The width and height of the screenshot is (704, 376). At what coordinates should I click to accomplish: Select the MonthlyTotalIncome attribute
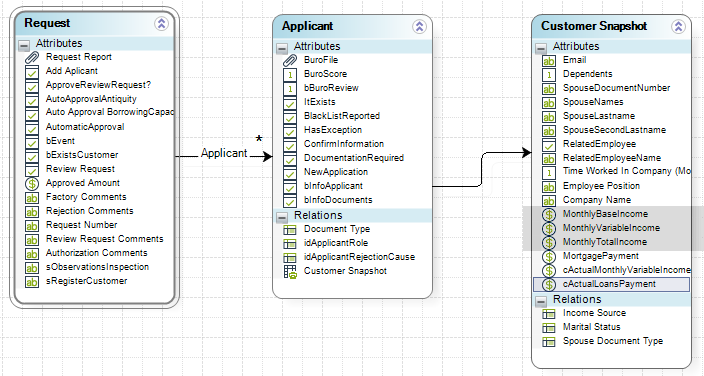pos(605,242)
